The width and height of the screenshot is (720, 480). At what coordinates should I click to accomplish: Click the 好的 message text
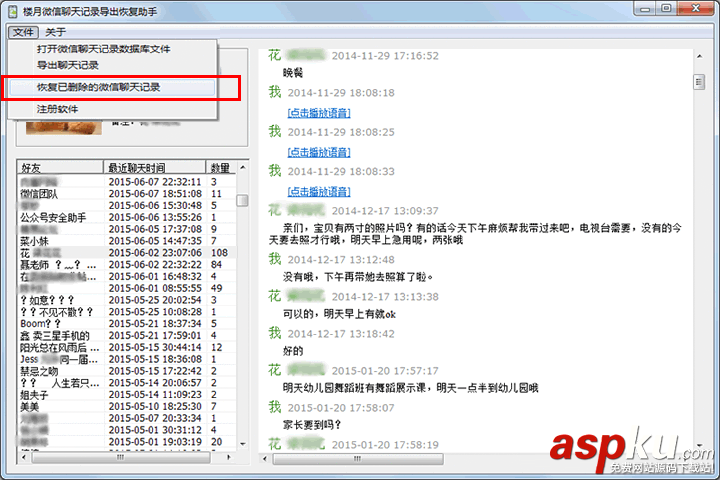click(x=293, y=351)
